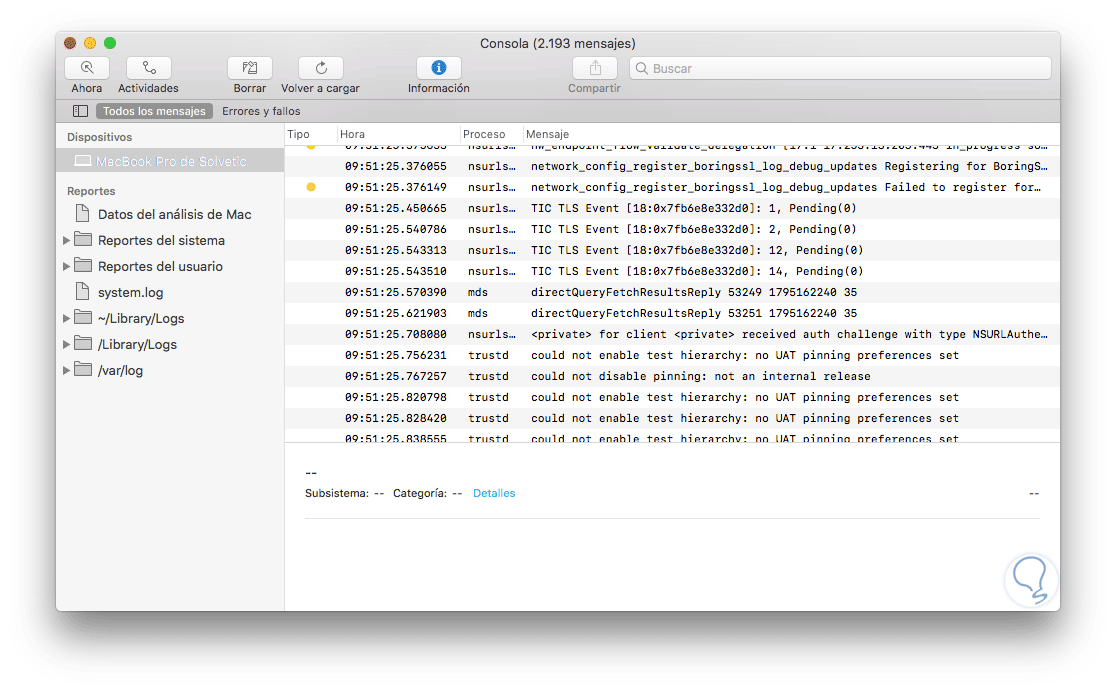Select the Reportes del sistema folder icon
The height and width of the screenshot is (691, 1116).
click(83, 239)
